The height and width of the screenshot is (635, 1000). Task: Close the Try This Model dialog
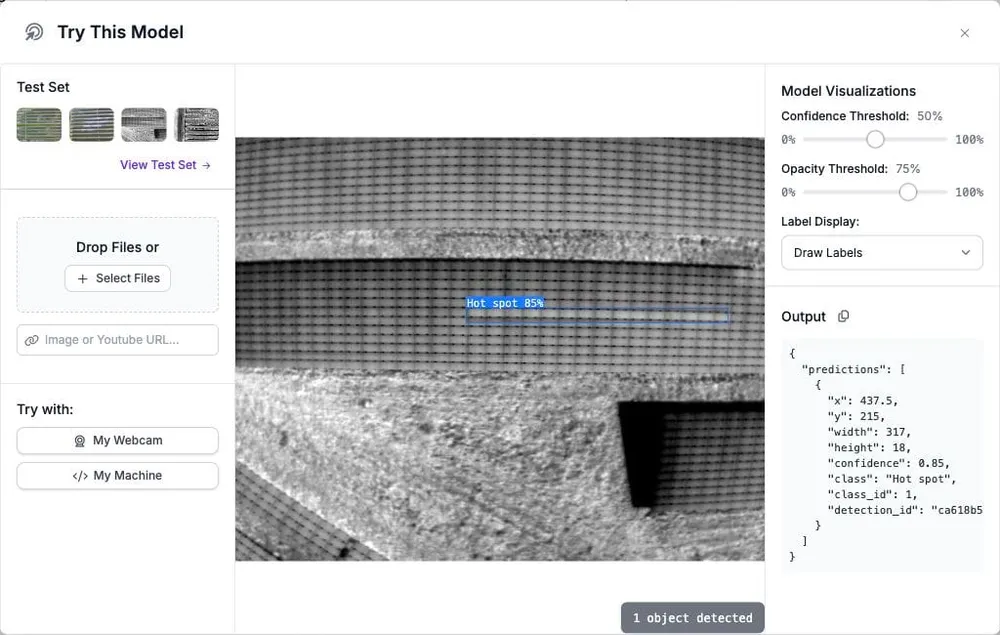point(964,33)
